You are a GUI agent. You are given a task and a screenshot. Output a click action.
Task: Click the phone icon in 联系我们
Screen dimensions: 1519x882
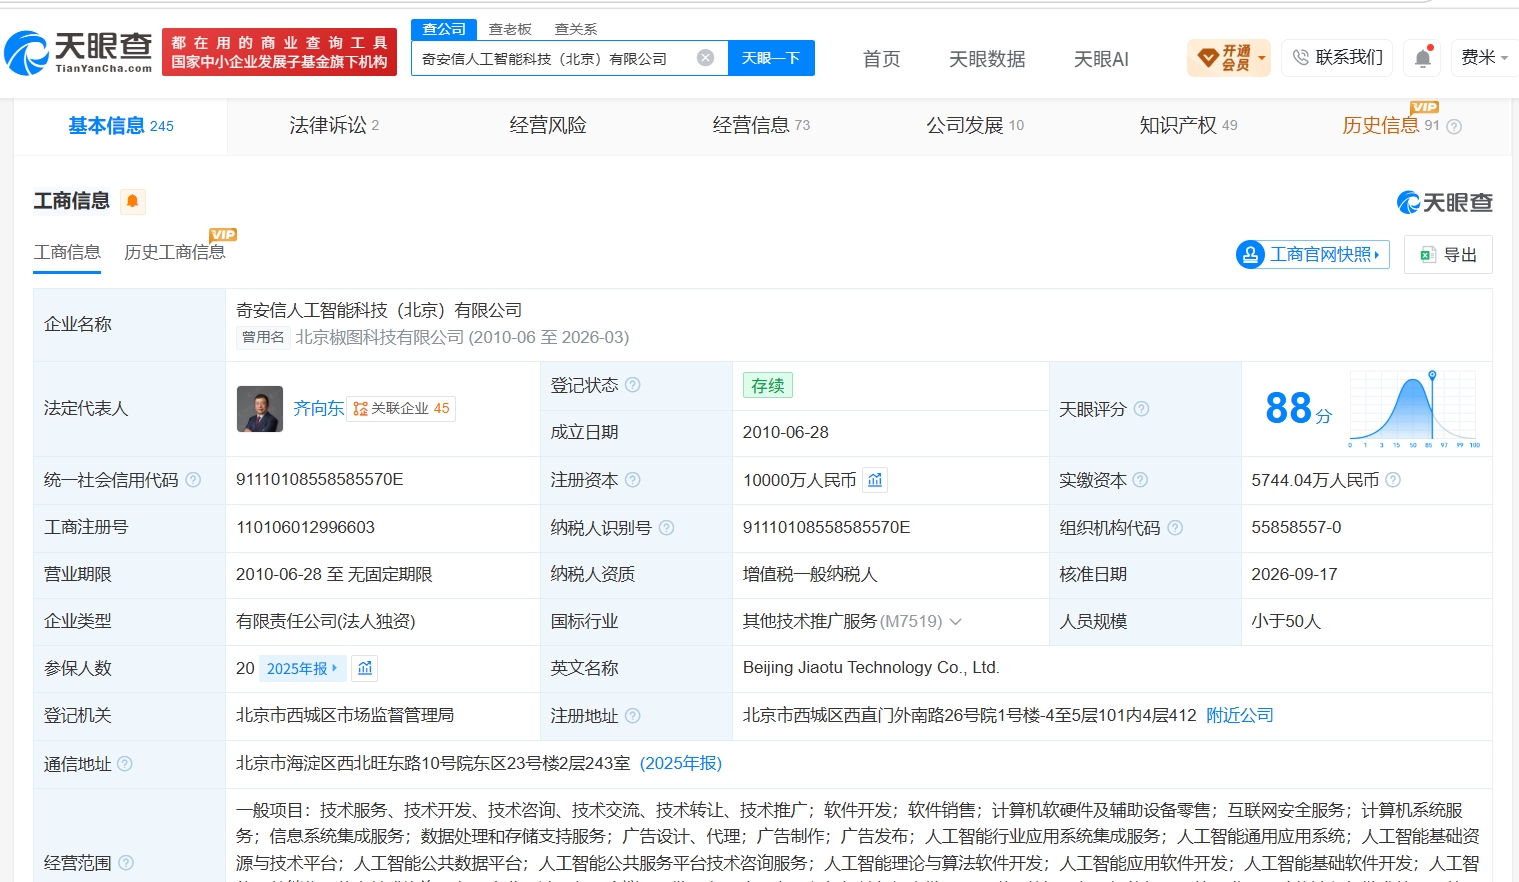(x=1301, y=57)
